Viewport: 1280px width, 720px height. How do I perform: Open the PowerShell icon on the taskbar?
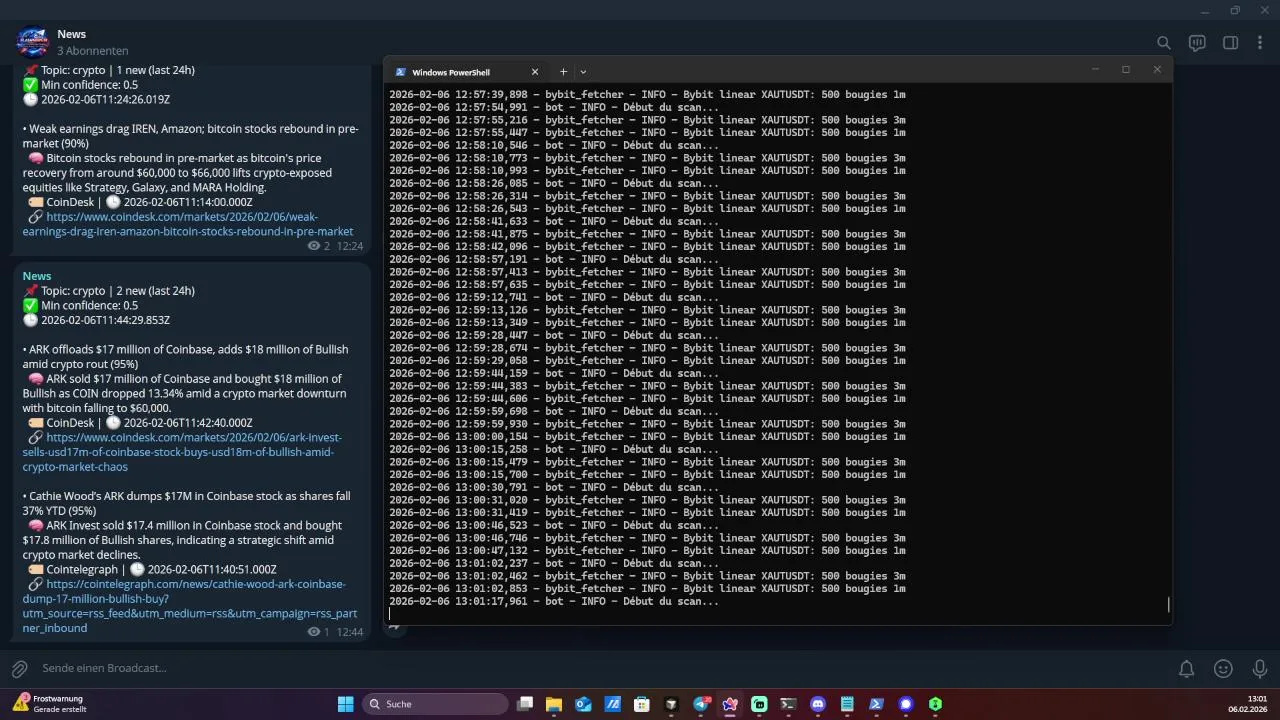[876, 704]
